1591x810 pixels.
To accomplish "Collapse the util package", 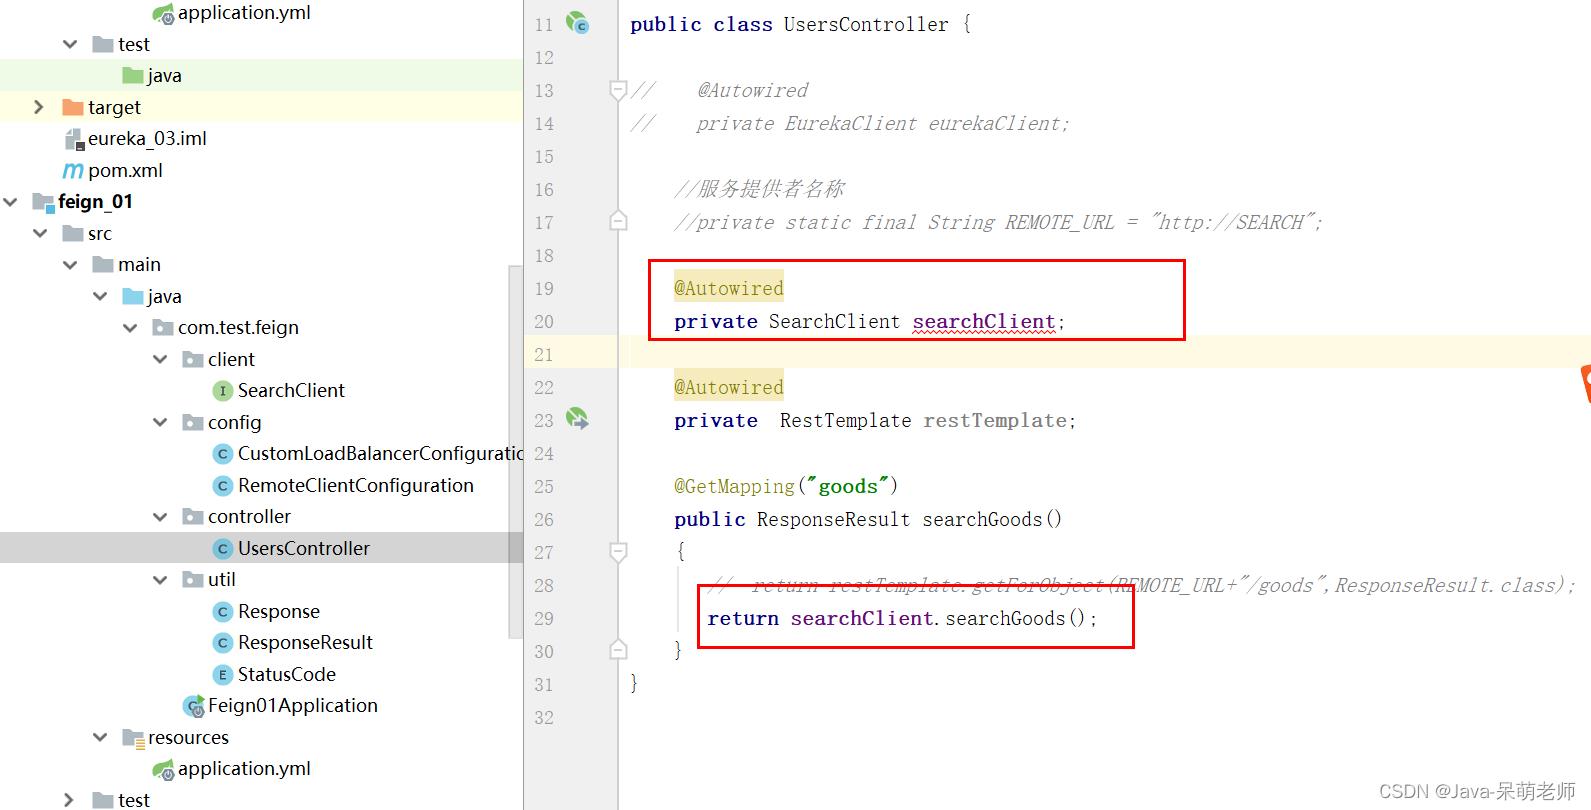I will 160,580.
